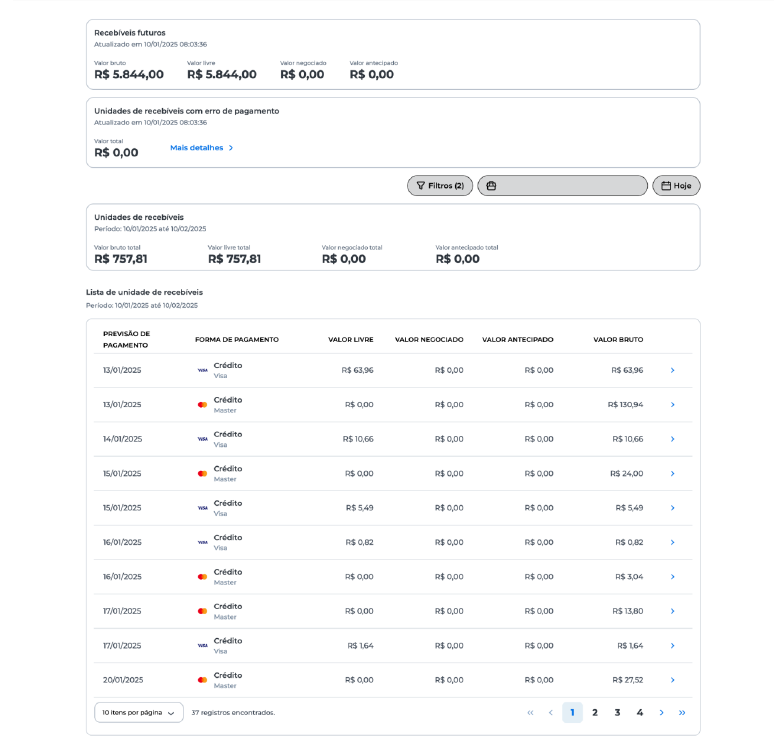
Task: Open the Filtros (2) filter button
Action: 440,186
